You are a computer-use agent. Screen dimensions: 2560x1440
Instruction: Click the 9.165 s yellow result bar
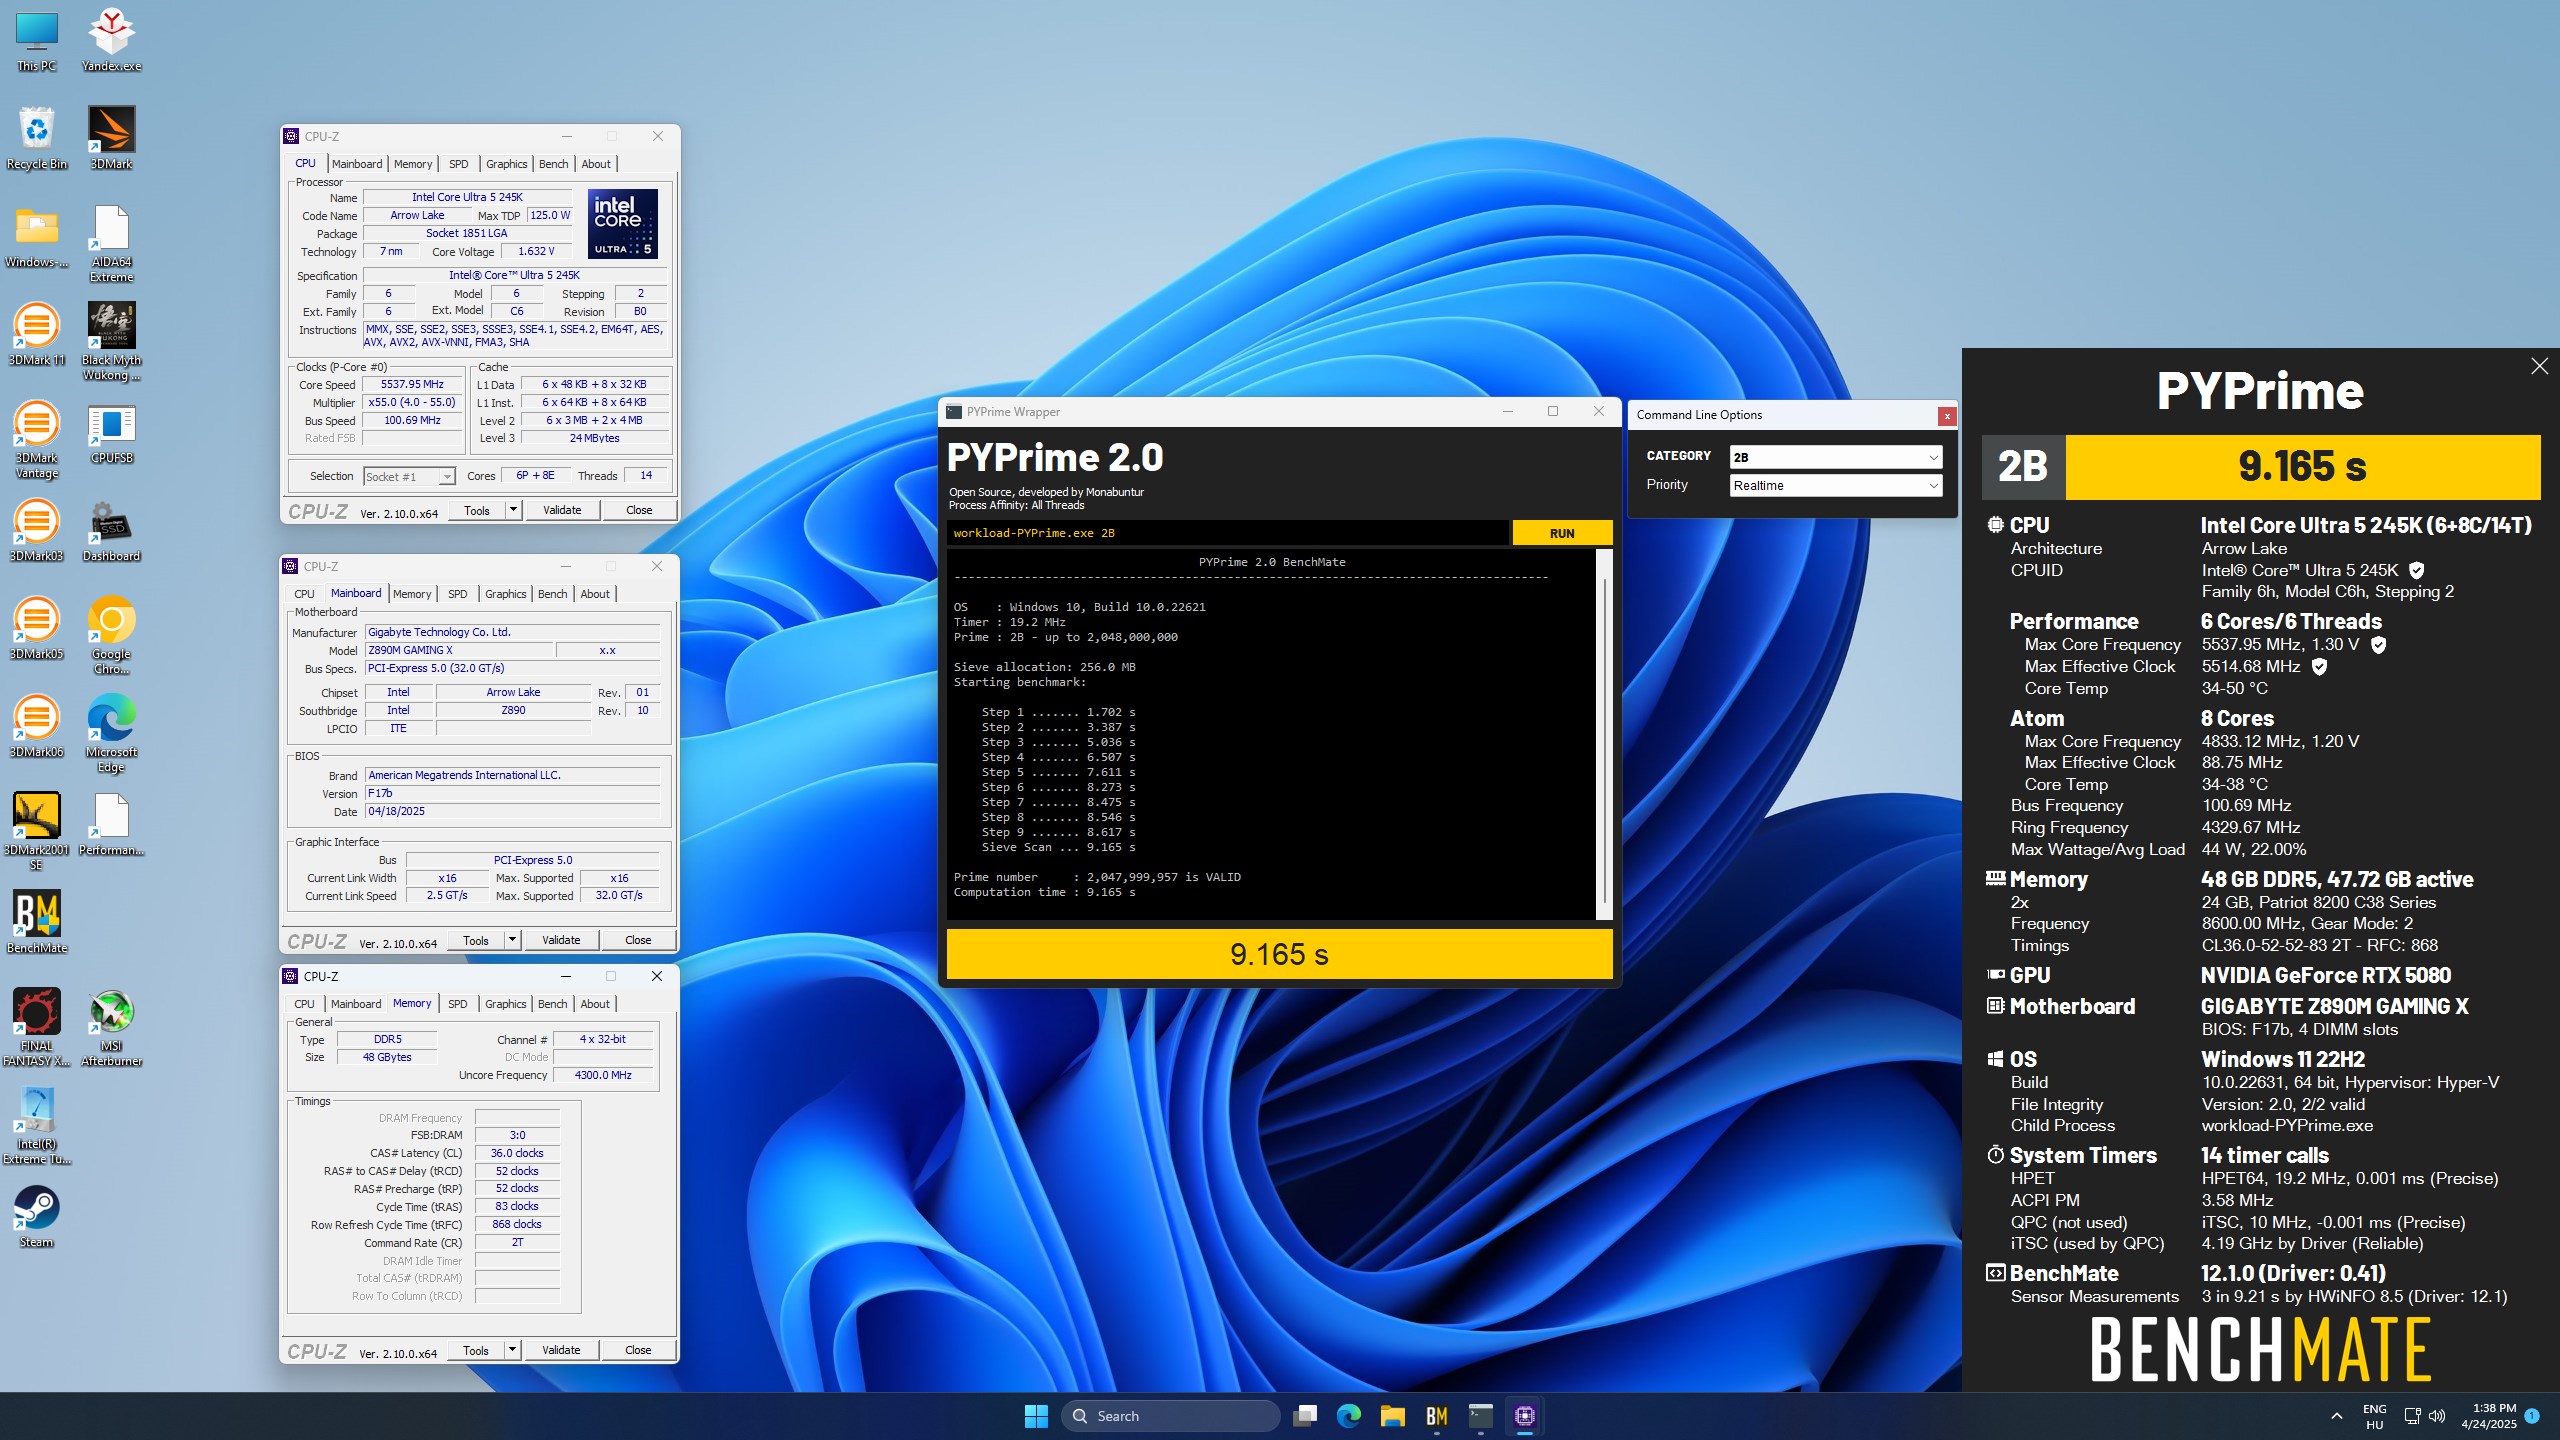click(x=1279, y=954)
